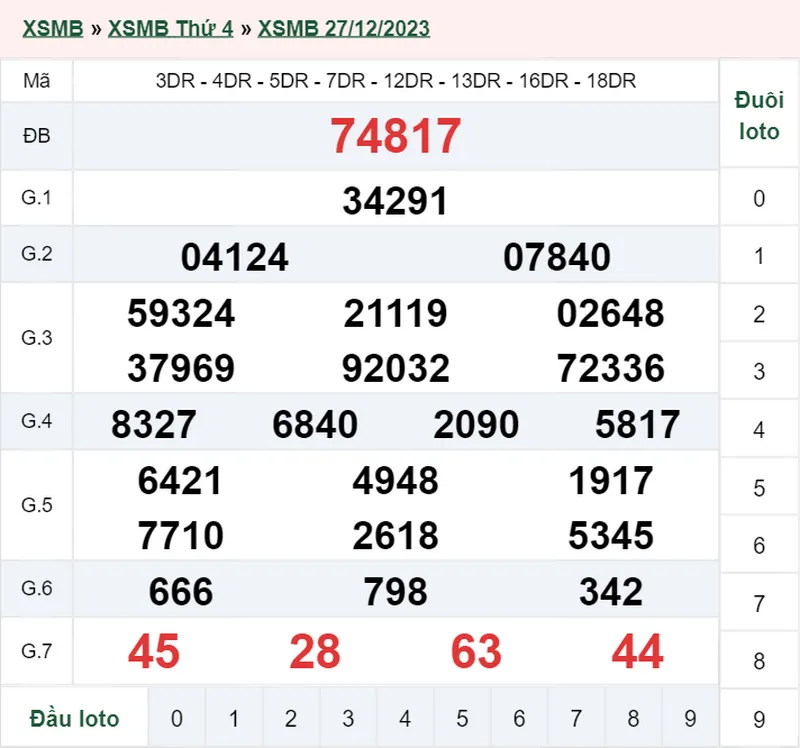
Task: Open the XSMB 27/12/2023 link
Action: click(343, 28)
